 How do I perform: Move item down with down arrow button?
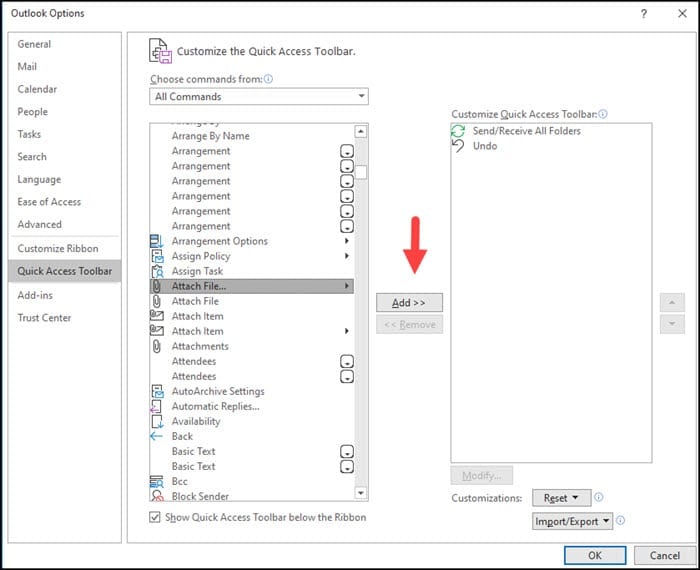pyautogui.click(x=672, y=325)
